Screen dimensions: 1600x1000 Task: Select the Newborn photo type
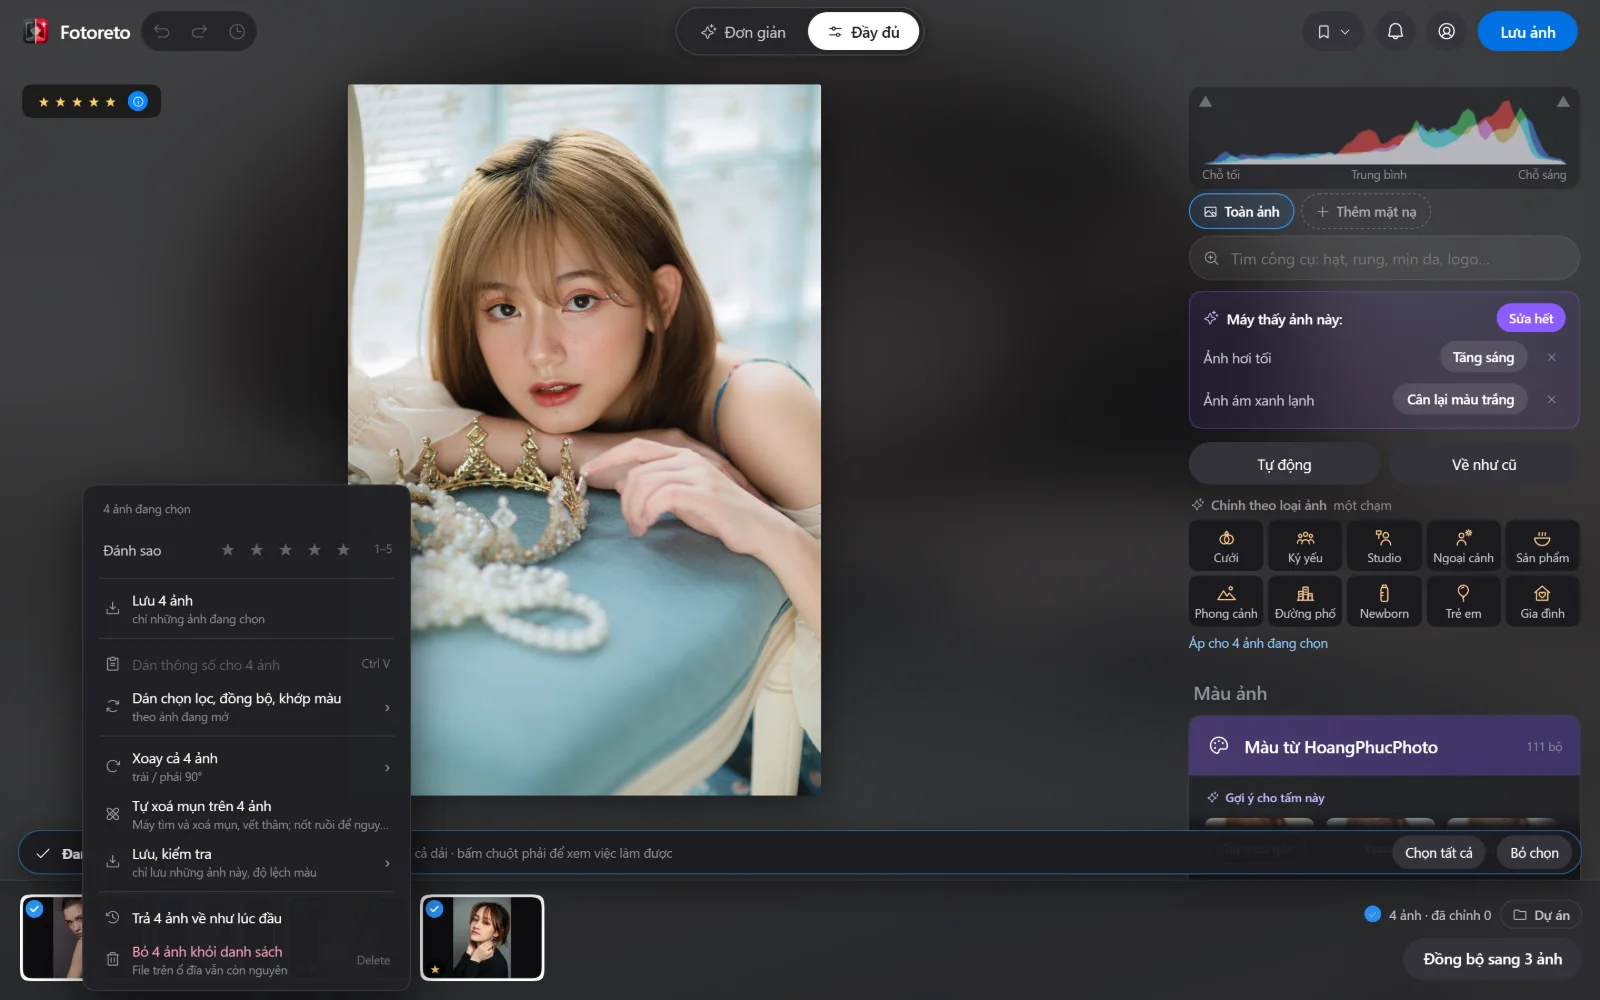[x=1384, y=602]
